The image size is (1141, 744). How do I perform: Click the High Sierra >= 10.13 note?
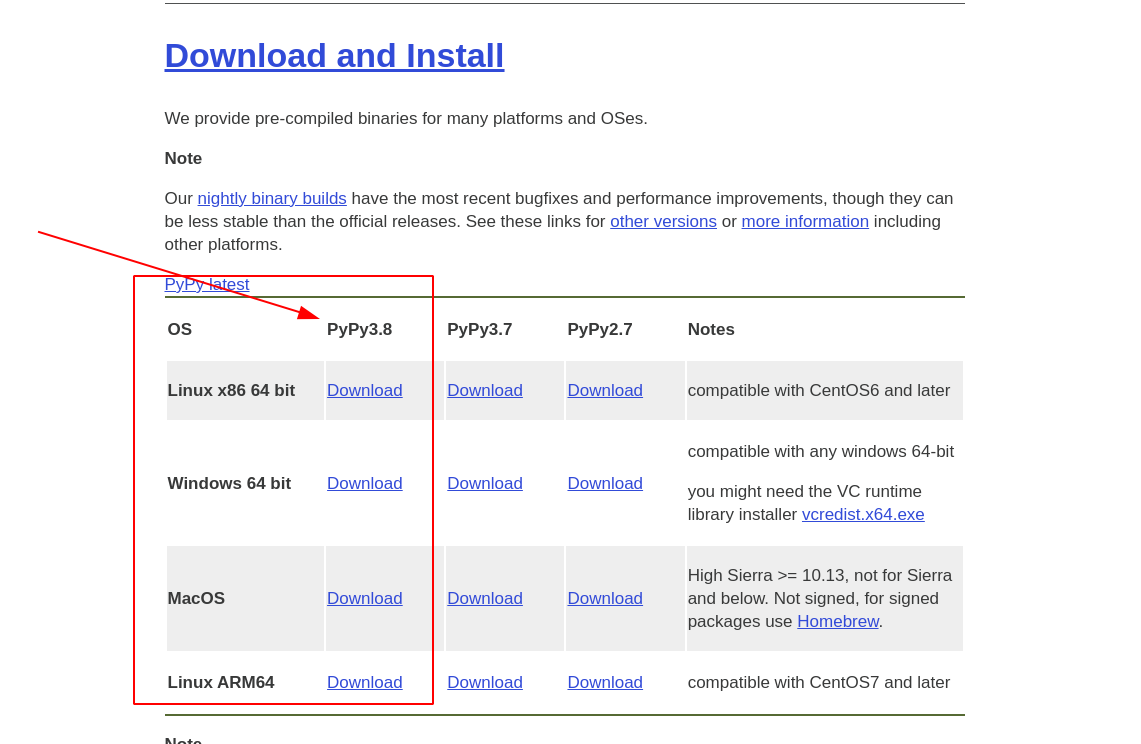(x=819, y=599)
